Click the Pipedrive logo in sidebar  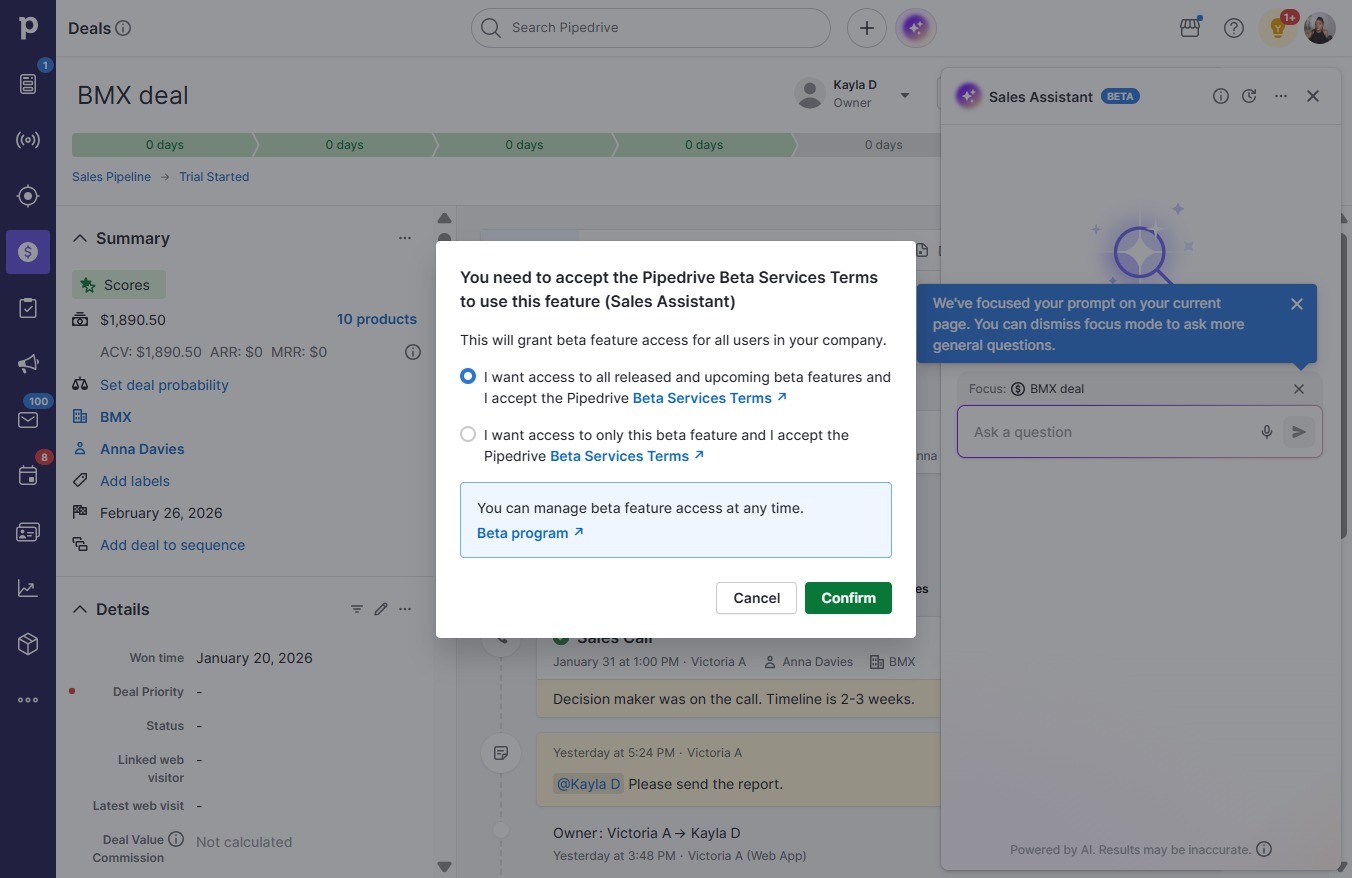tap(28, 27)
